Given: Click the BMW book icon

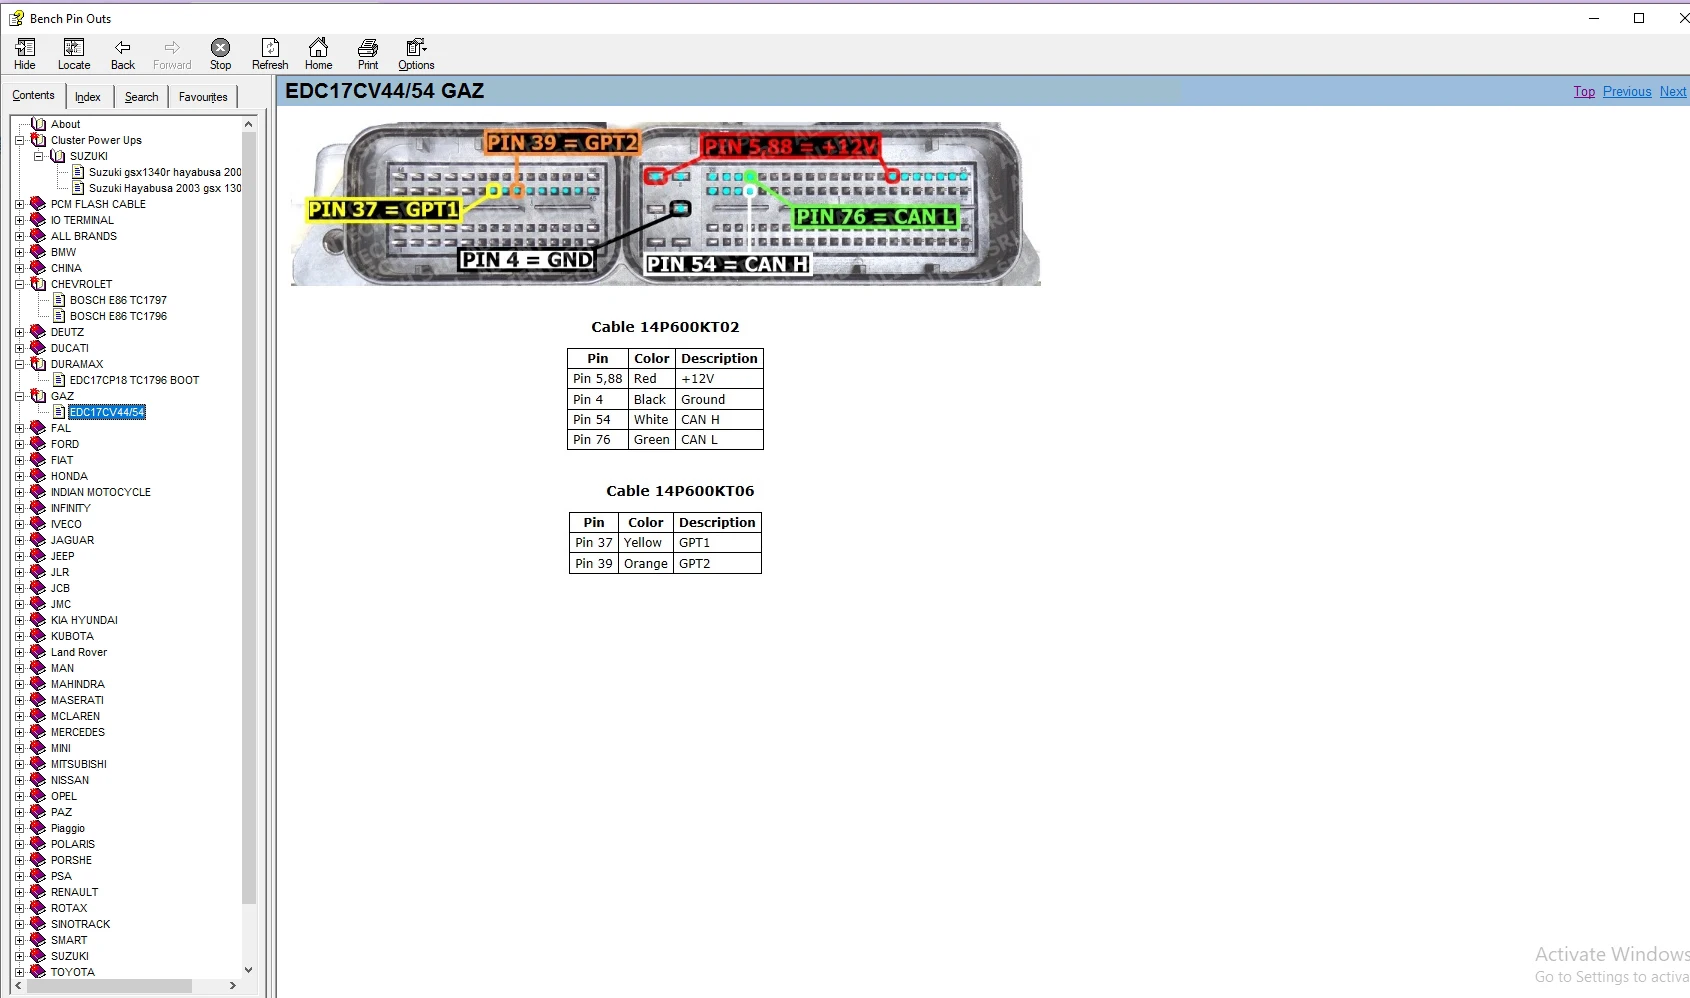Looking at the screenshot, I should (39, 252).
